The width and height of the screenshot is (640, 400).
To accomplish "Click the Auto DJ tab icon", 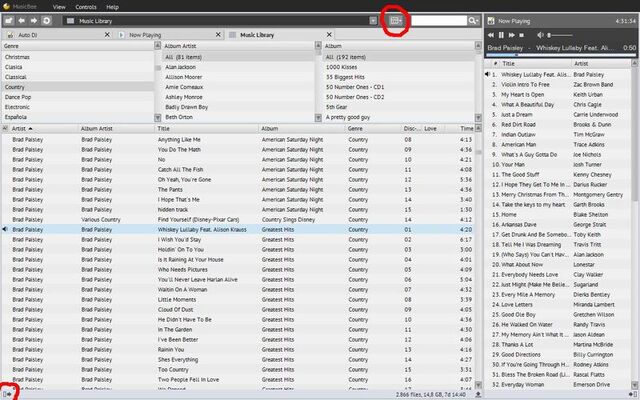I will pos(10,35).
